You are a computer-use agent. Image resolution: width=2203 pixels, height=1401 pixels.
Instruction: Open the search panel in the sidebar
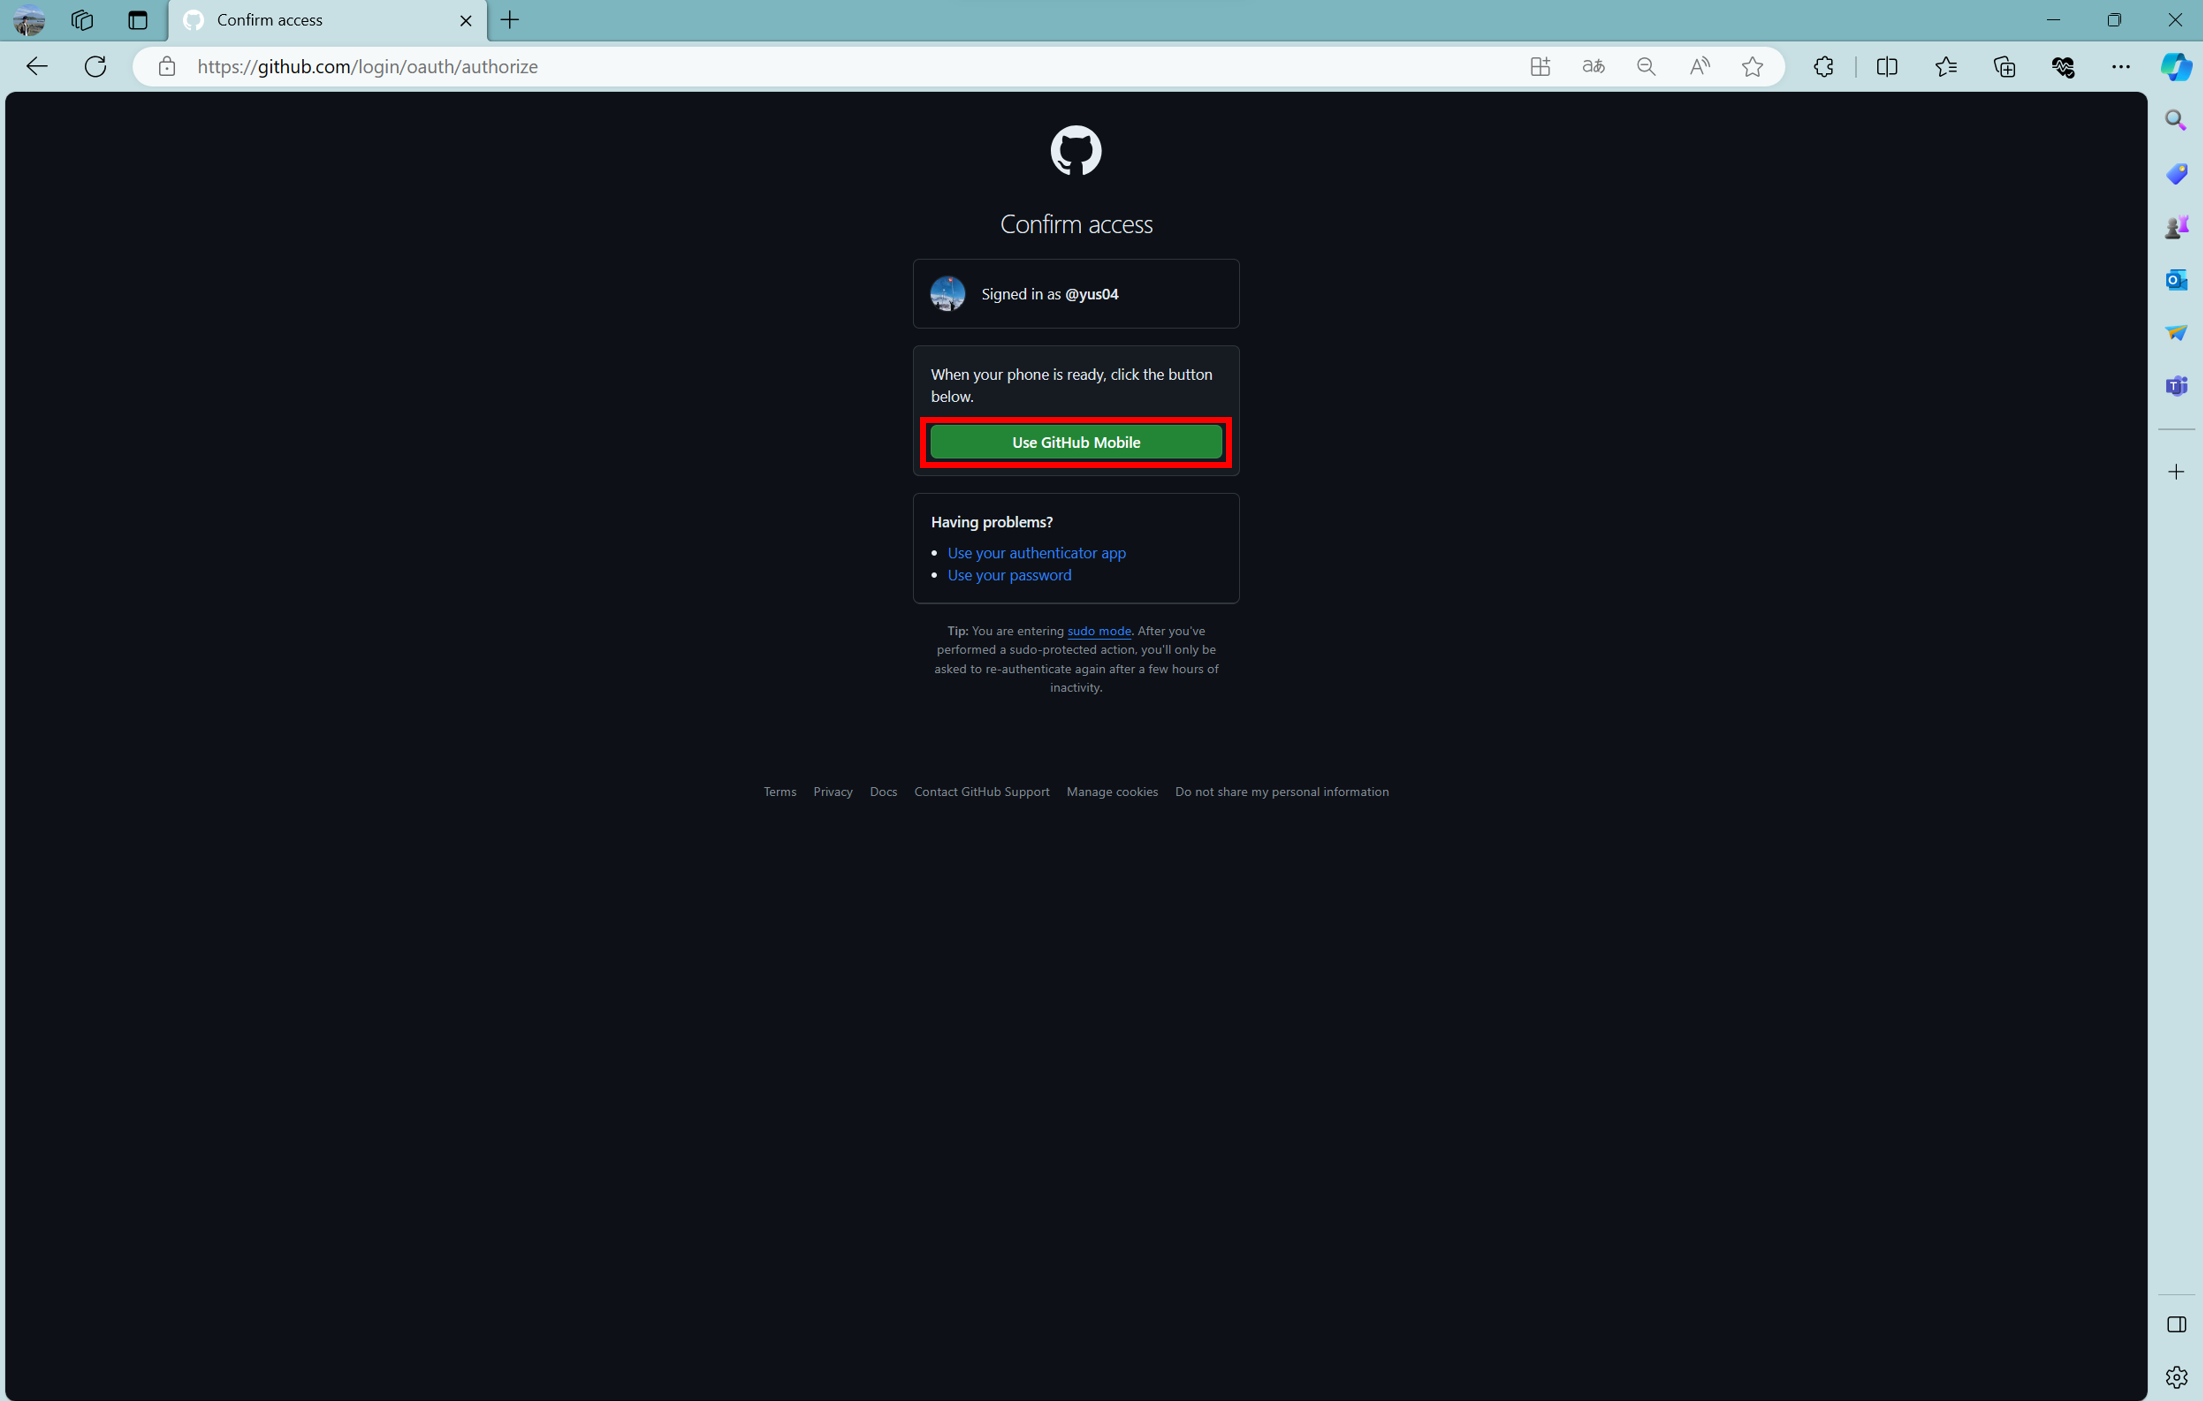2176,120
